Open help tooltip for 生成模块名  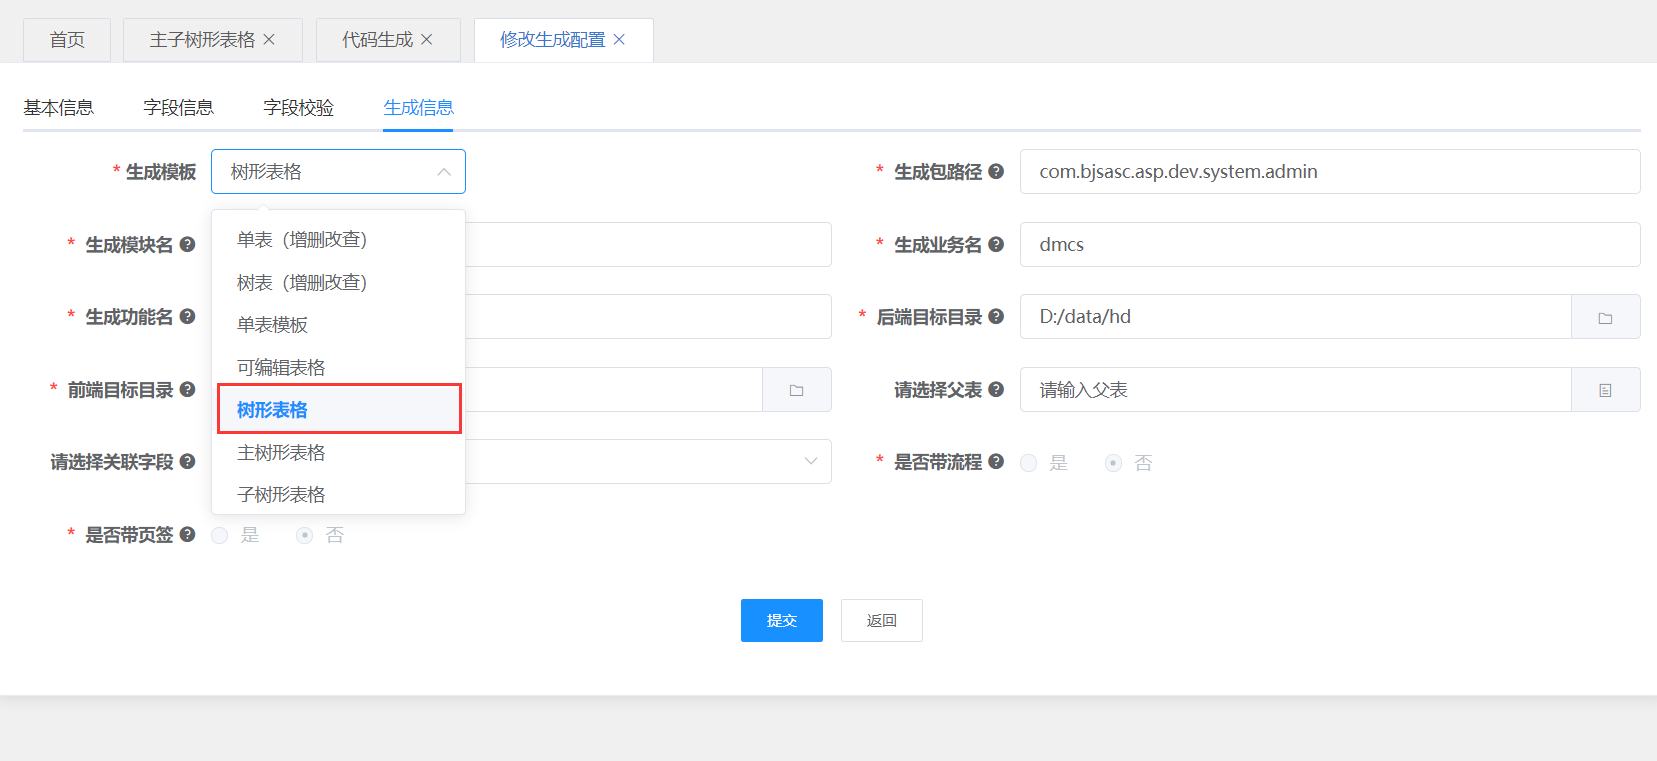[x=187, y=244]
